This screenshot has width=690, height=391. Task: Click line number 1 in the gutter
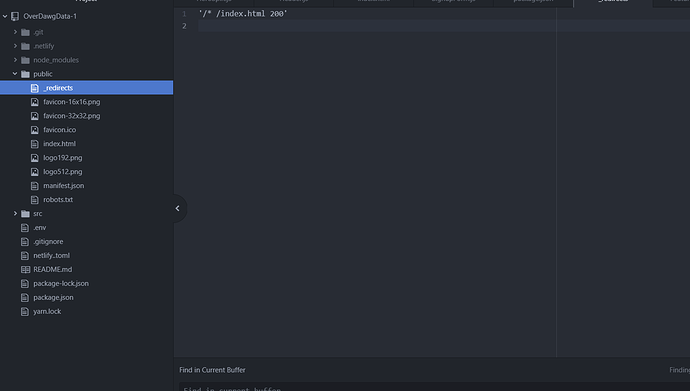pos(184,14)
